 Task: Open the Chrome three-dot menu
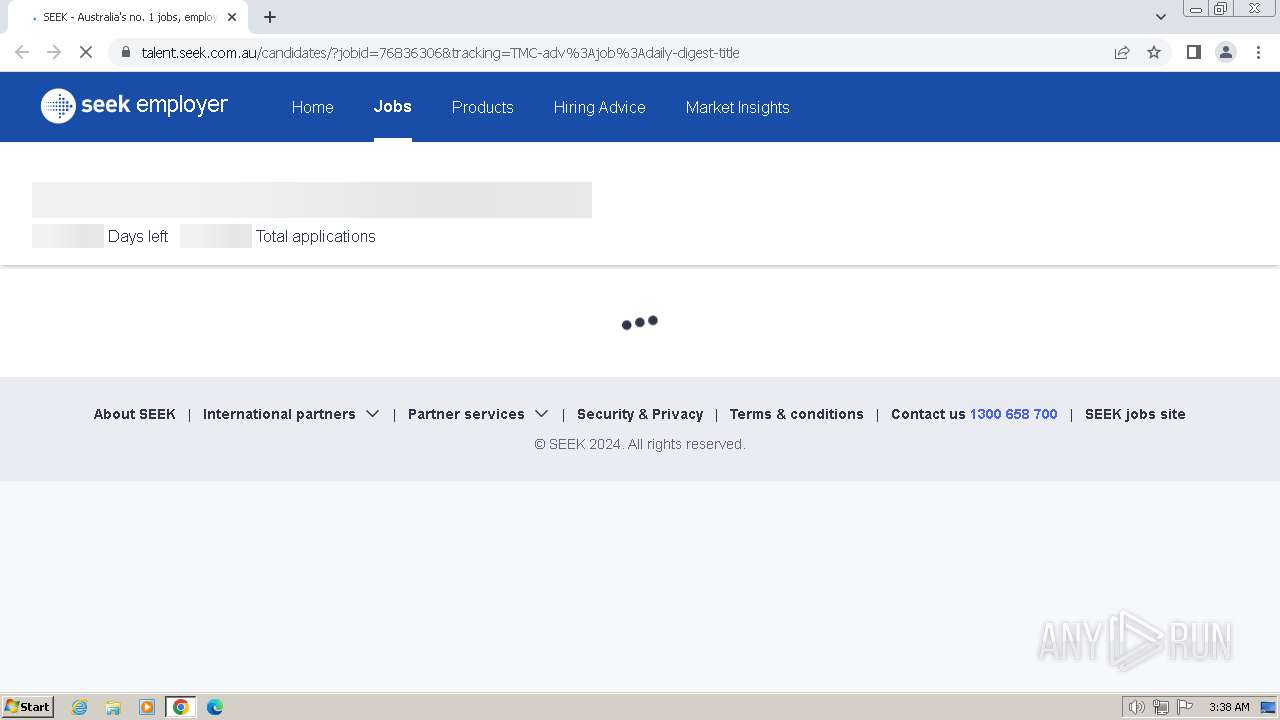[x=1258, y=52]
